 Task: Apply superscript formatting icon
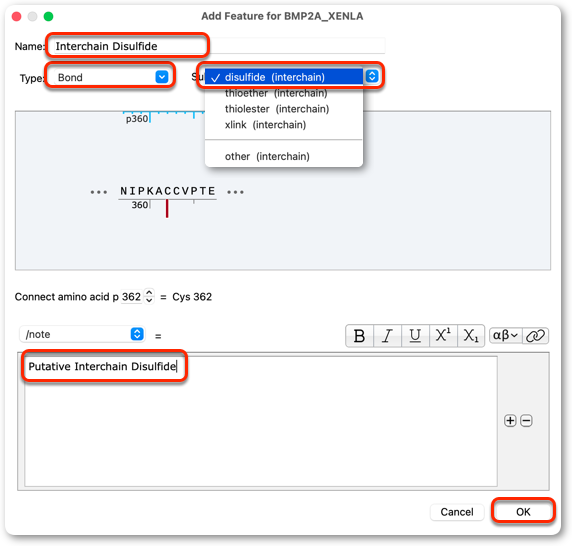tap(443, 335)
